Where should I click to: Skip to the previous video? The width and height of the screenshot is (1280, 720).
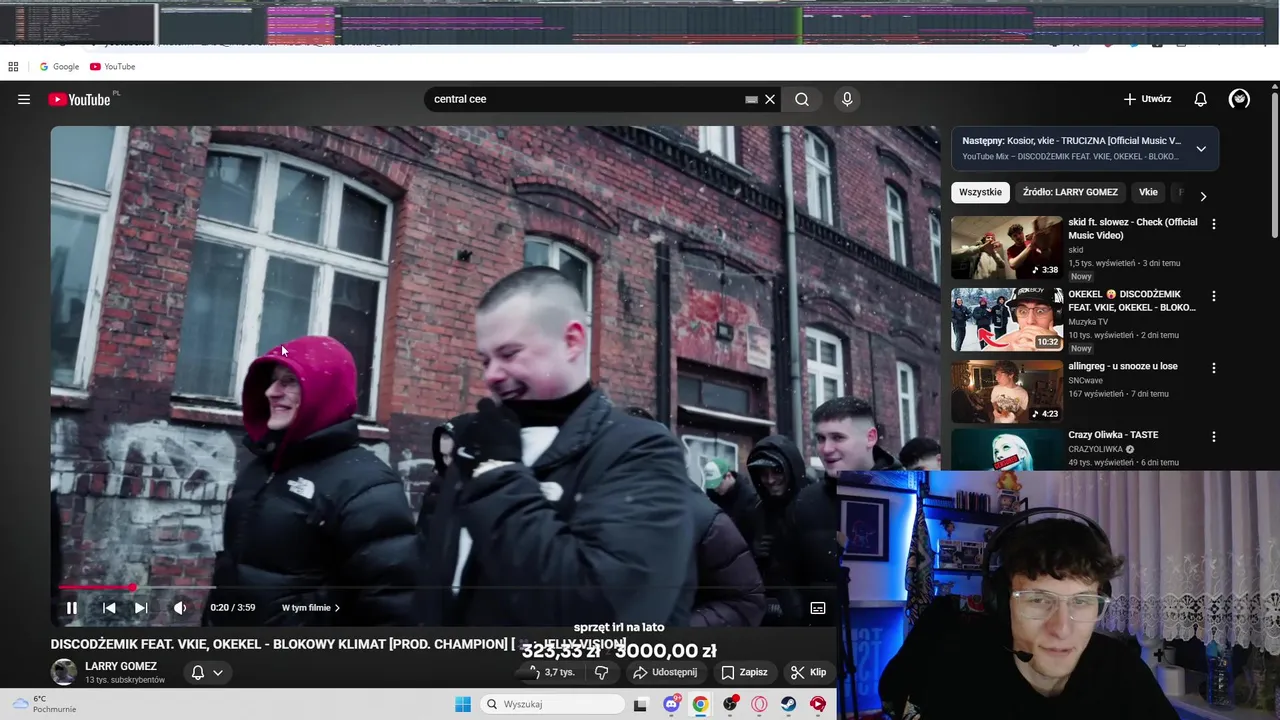tap(109, 607)
